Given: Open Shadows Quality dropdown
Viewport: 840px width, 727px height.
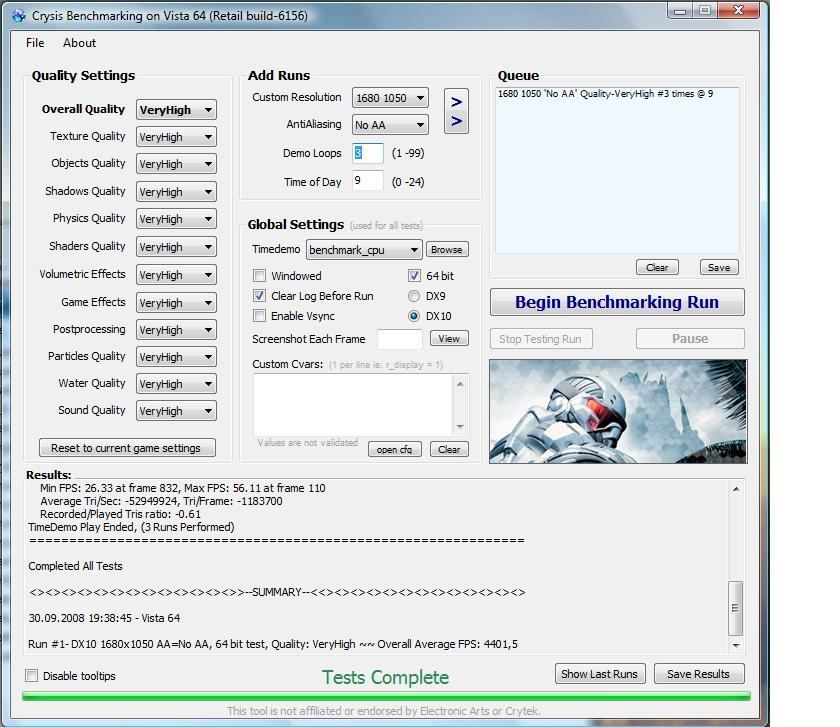Looking at the screenshot, I should [176, 192].
